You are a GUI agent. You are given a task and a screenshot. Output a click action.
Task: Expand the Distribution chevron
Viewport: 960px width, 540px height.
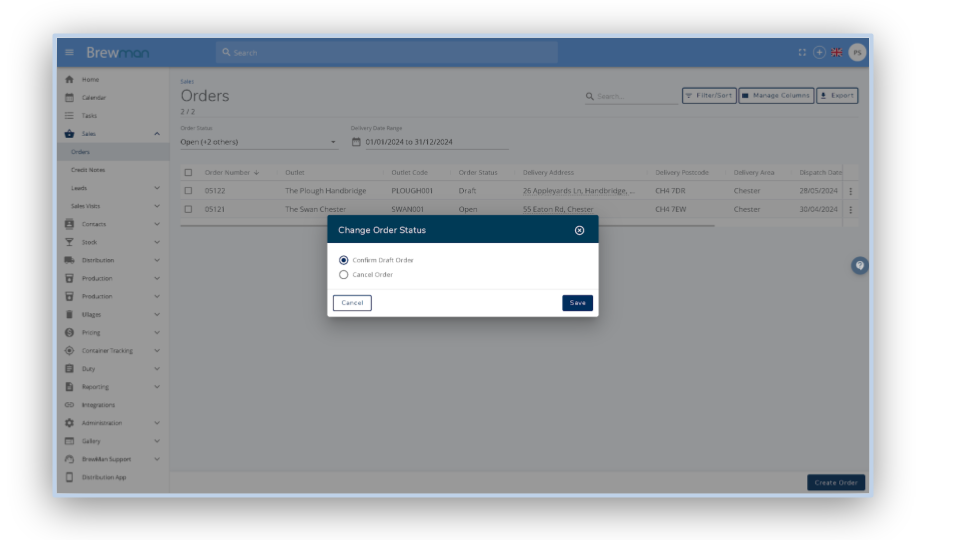tap(157, 260)
